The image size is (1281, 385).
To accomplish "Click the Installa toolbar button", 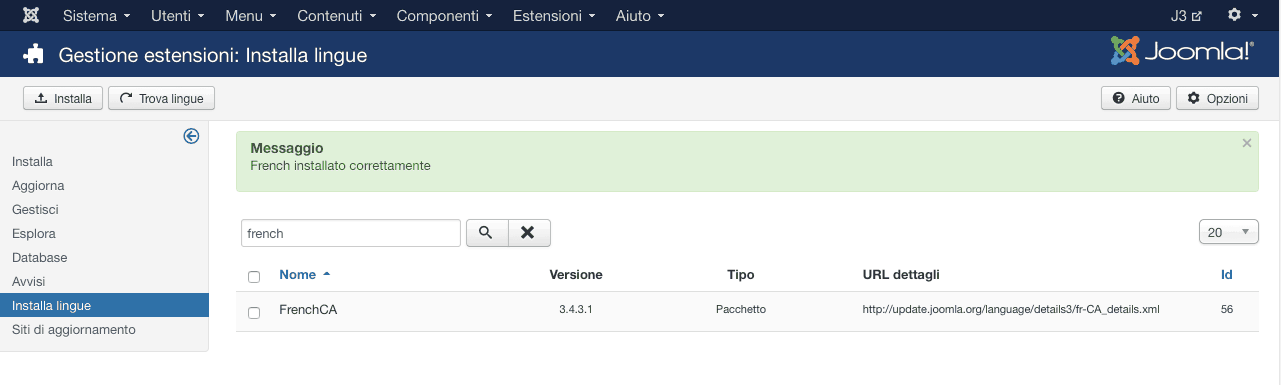I will pos(63,98).
